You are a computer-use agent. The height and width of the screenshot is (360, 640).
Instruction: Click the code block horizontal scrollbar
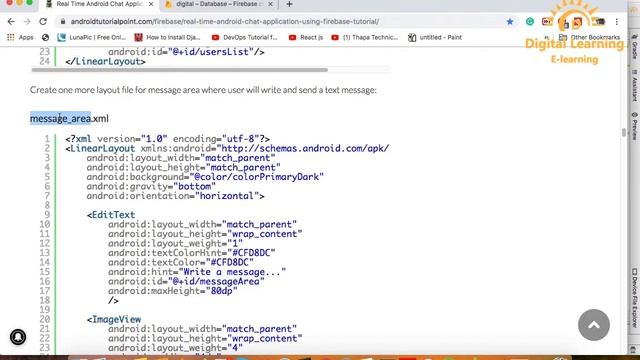pyautogui.click(x=180, y=70)
